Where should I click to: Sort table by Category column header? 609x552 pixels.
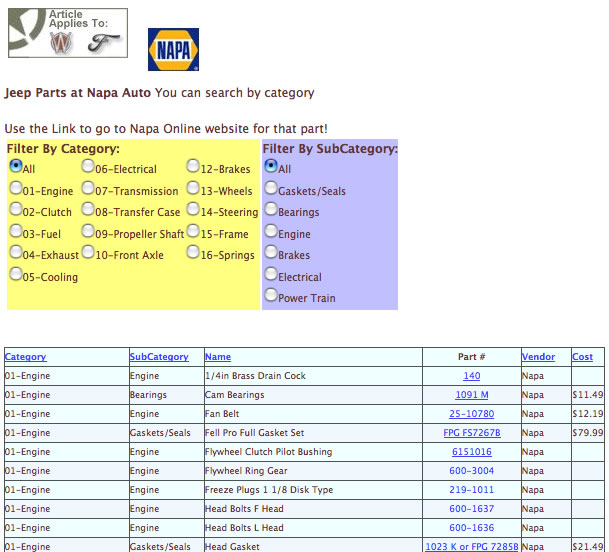[x=25, y=357]
